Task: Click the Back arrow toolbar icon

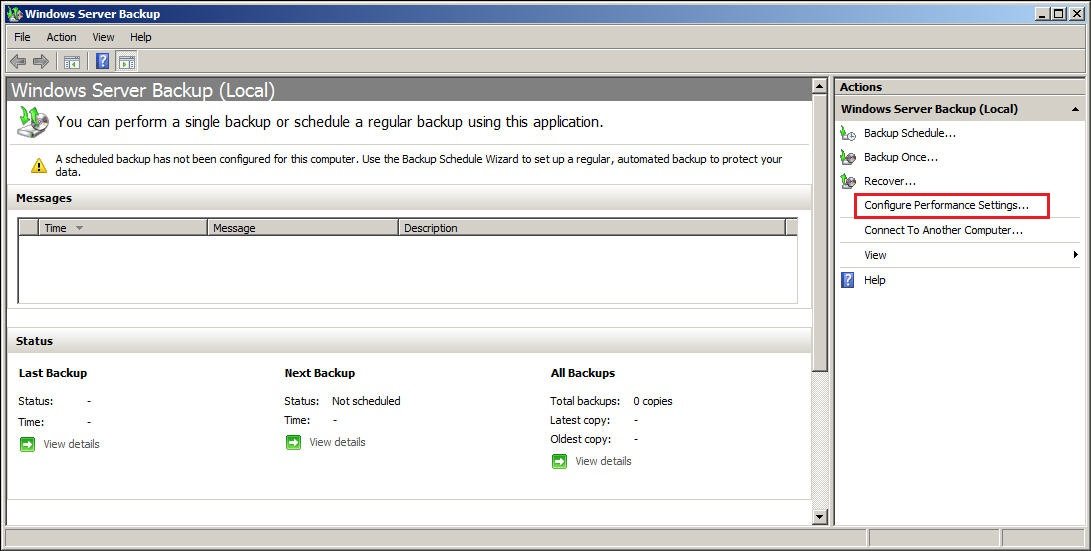Action: click(18, 61)
